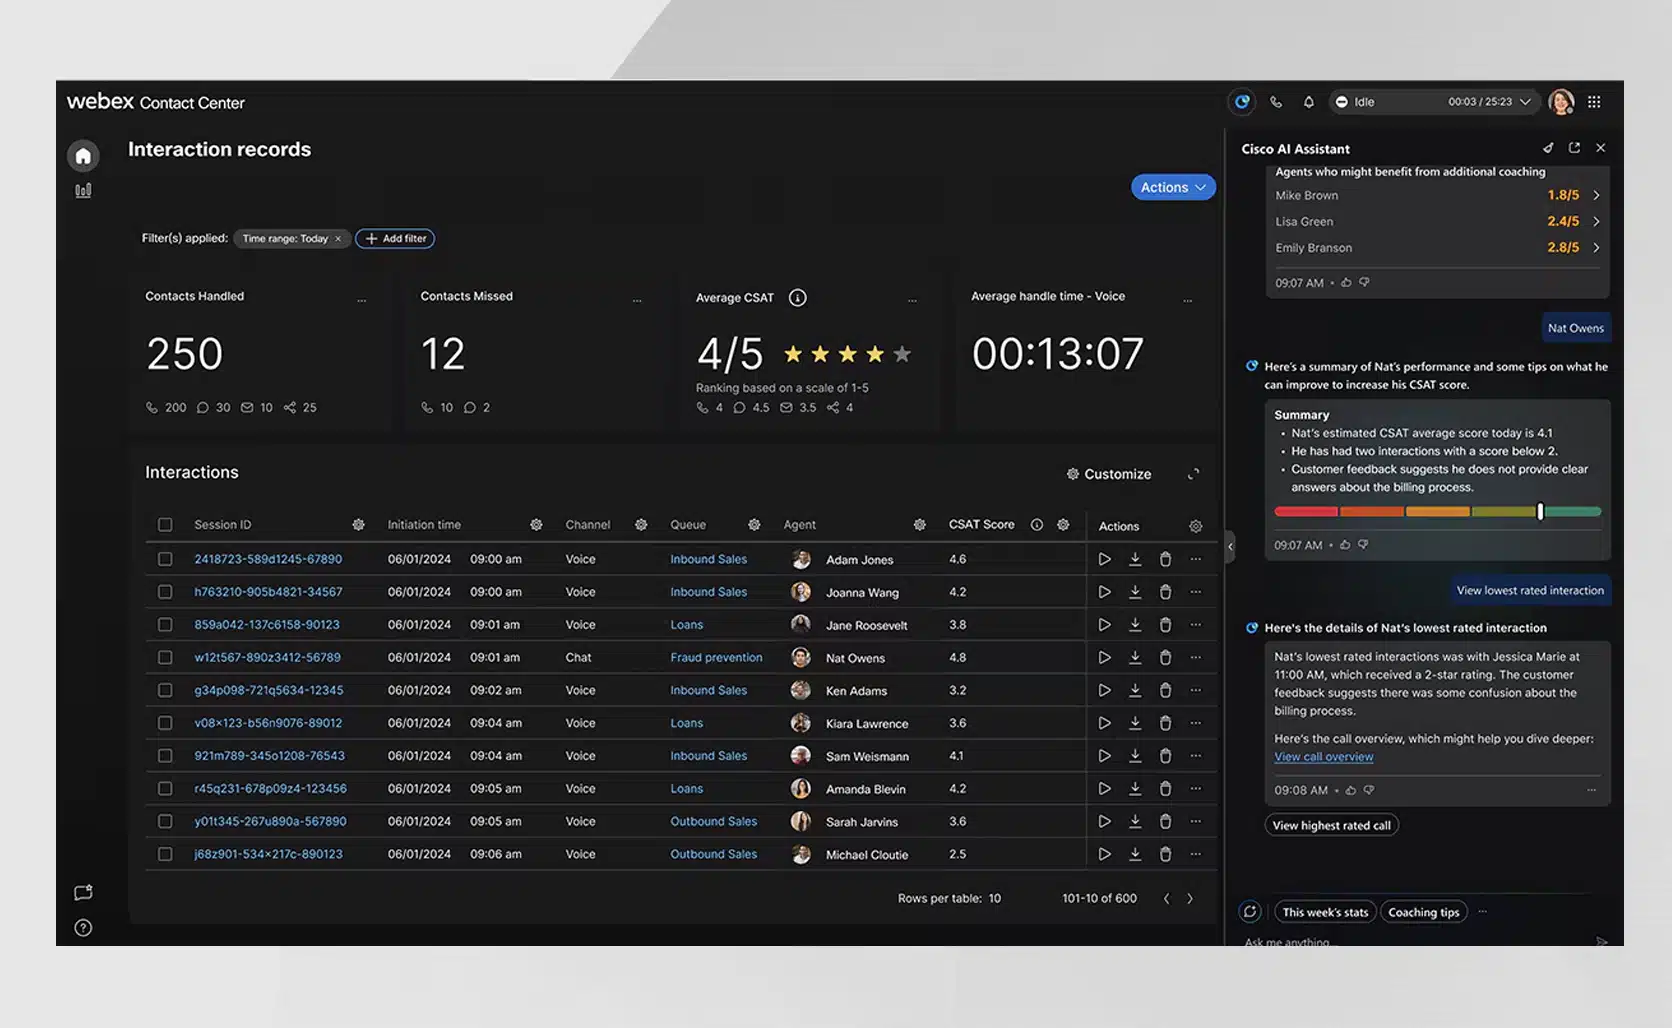The image size is (1672, 1028).
Task: Collapse the AI Assistant side panel handle
Action: tap(1230, 546)
